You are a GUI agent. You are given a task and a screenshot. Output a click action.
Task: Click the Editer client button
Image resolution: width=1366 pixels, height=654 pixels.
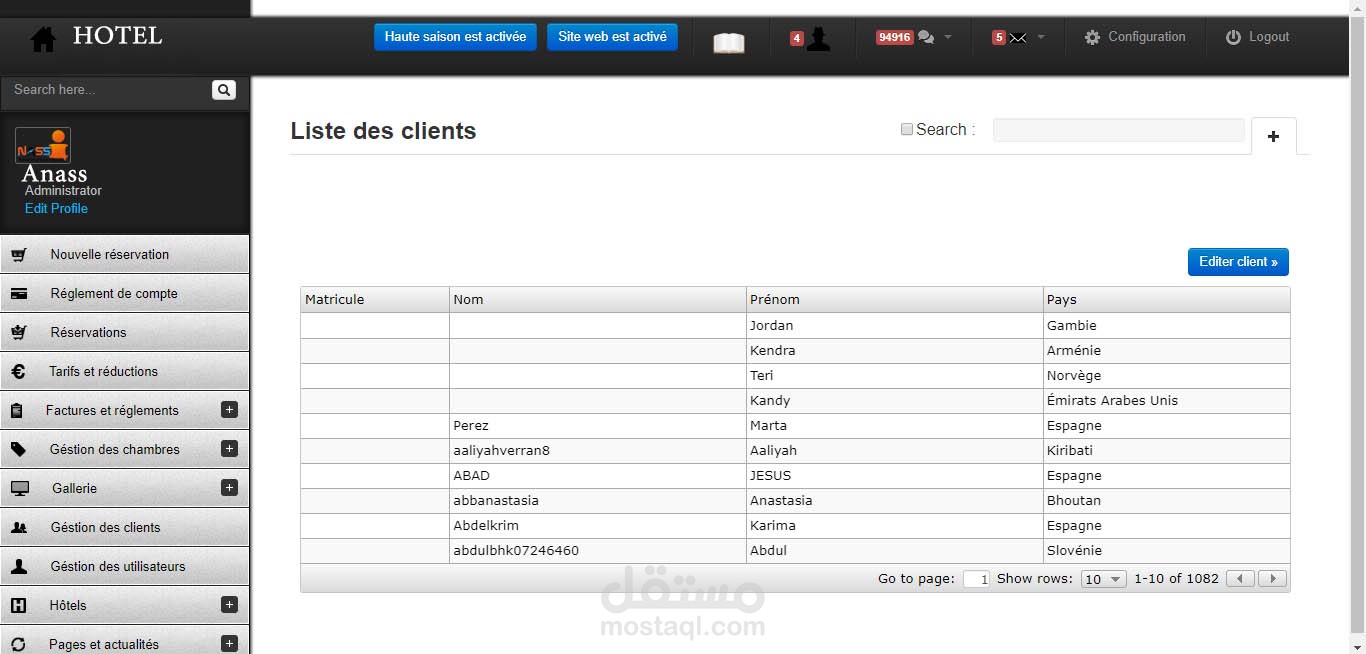[x=1238, y=262]
